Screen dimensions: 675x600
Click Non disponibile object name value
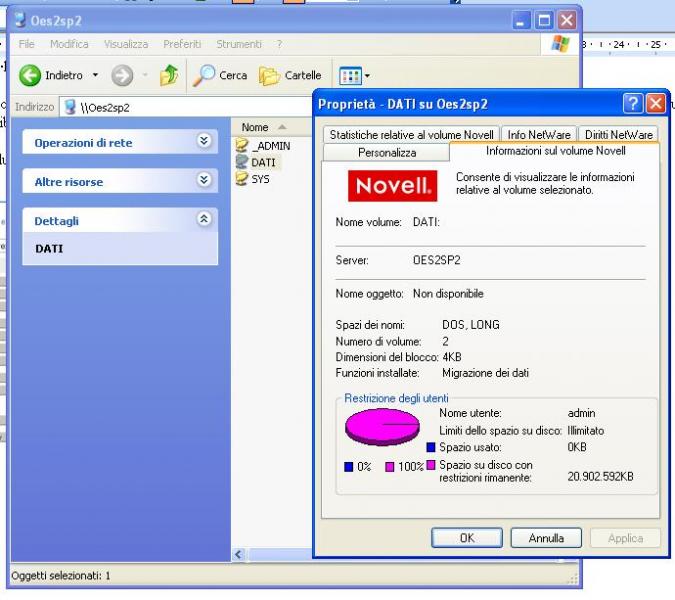pos(448,294)
